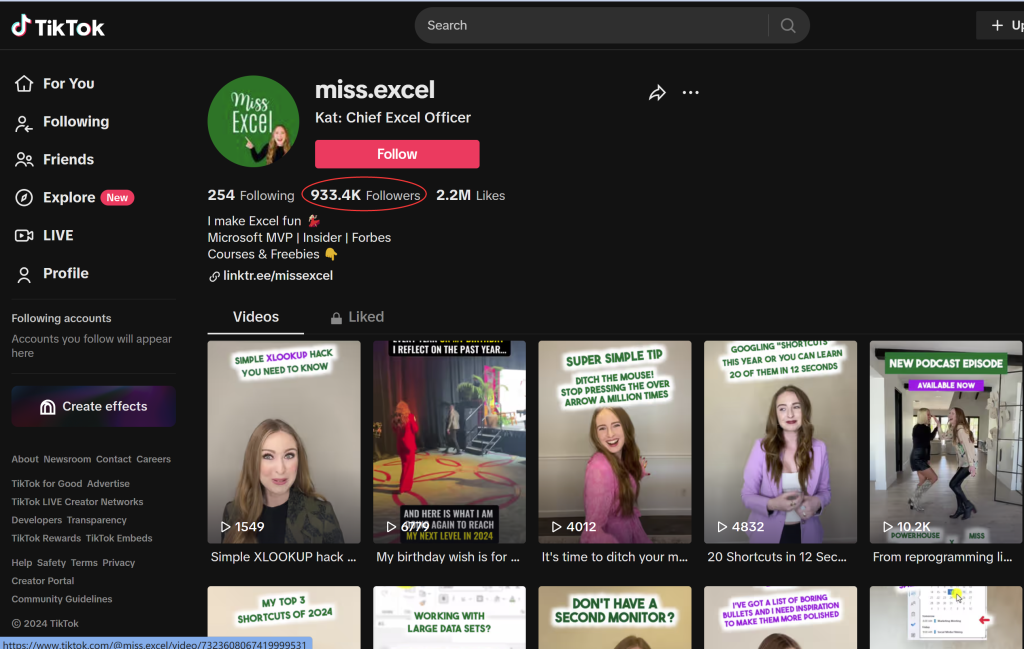The height and width of the screenshot is (649, 1024).
Task: Open the linktr.ee/missexcel link
Action: 278,276
